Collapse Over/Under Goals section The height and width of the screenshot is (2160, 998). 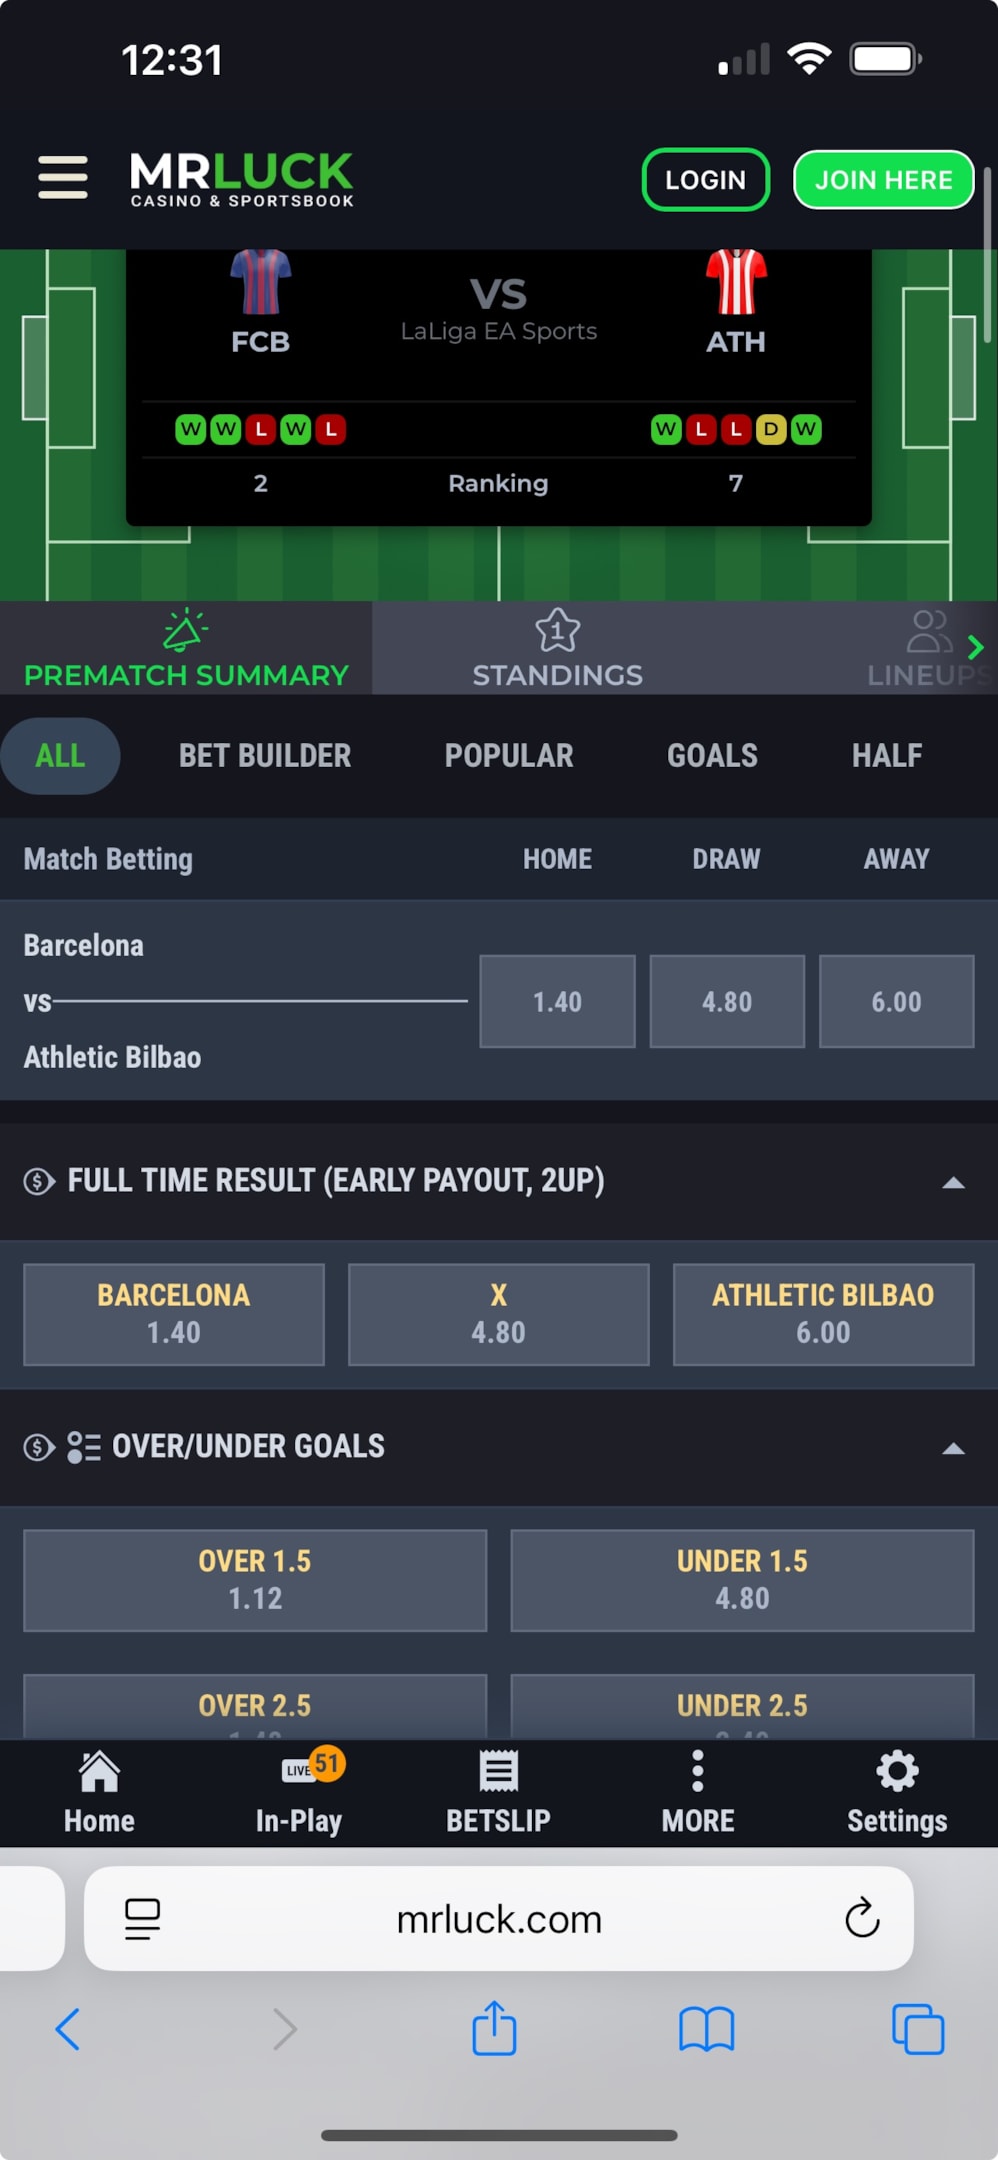(953, 1448)
